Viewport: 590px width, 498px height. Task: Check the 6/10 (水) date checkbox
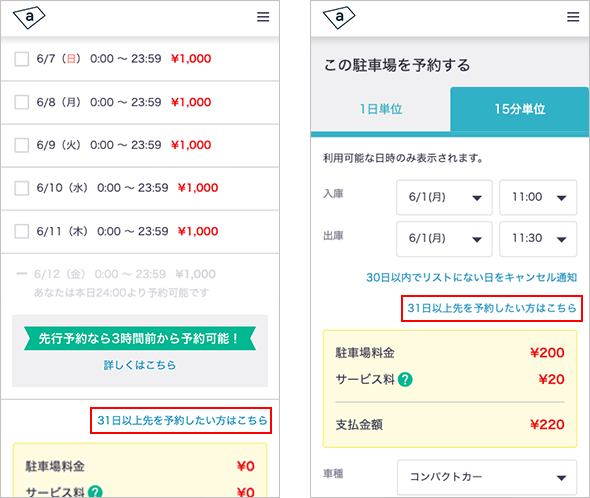point(21,188)
